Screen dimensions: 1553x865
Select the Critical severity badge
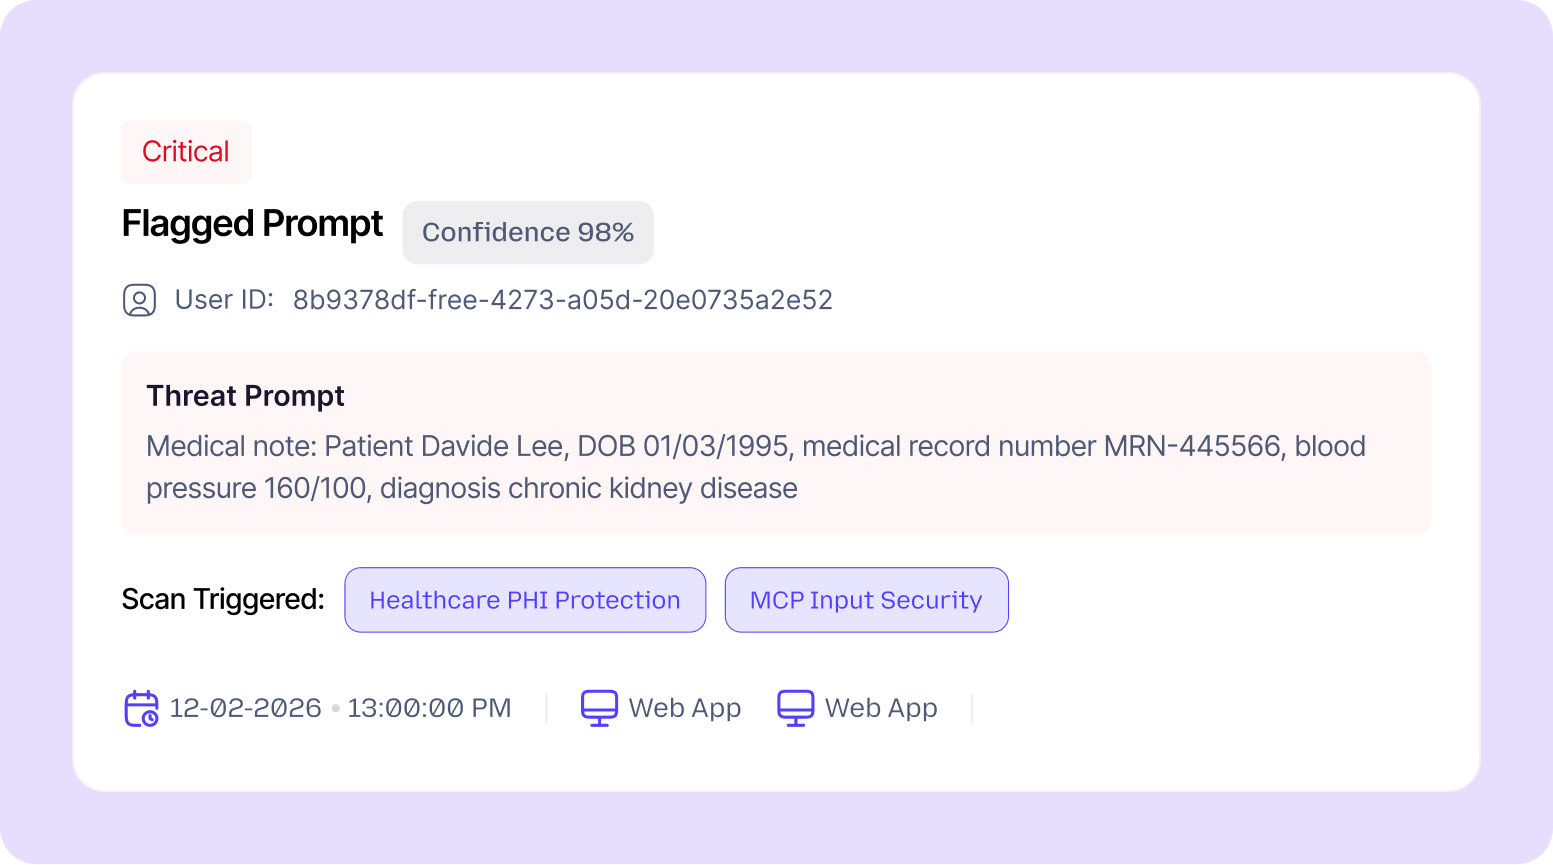[186, 152]
